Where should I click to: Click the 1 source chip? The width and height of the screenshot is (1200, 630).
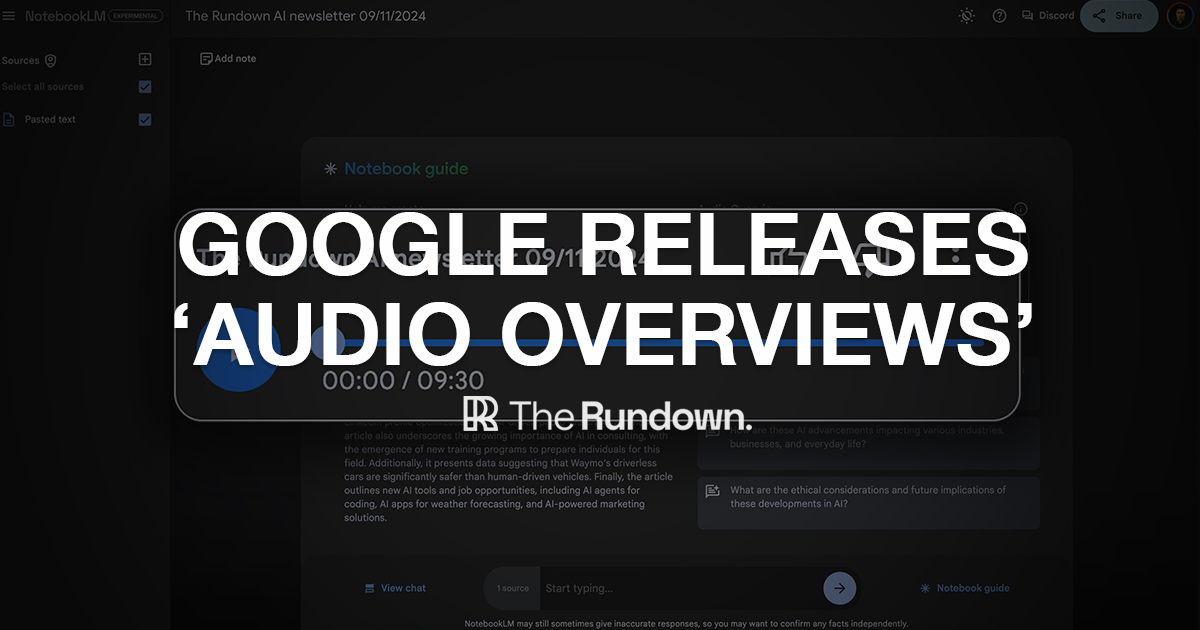tap(511, 588)
